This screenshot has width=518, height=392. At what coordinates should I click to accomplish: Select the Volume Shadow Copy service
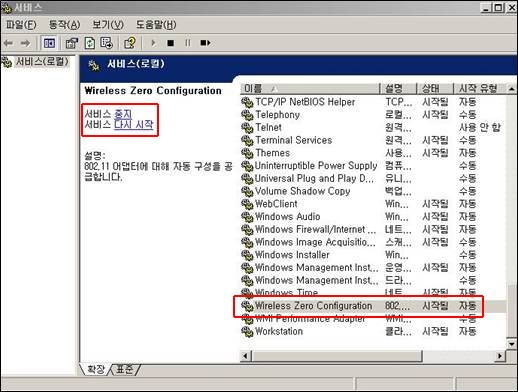[373, 191]
